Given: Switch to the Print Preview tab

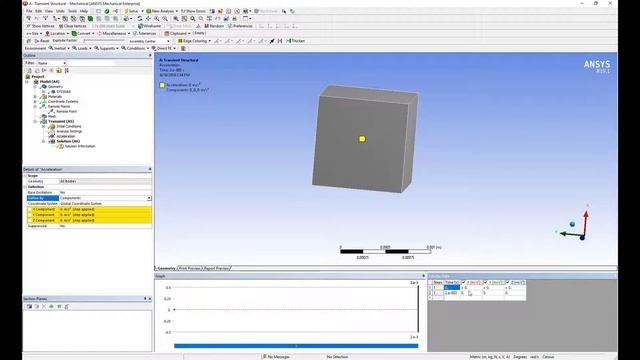Looking at the screenshot, I should coord(190,268).
